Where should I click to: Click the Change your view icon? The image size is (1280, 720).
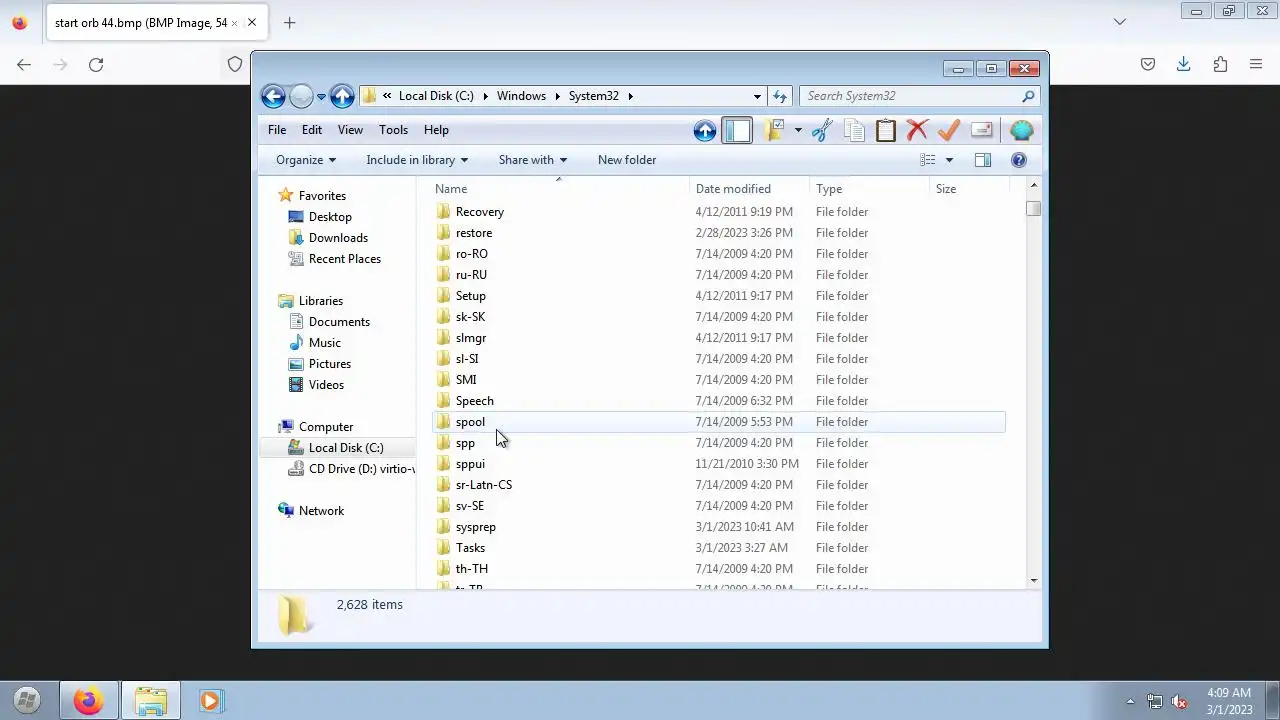click(928, 160)
